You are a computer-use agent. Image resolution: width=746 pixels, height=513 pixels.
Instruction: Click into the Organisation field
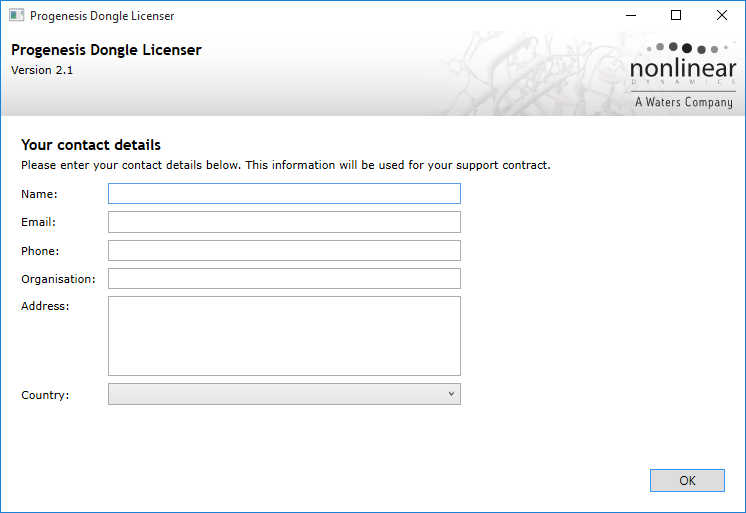(284, 279)
